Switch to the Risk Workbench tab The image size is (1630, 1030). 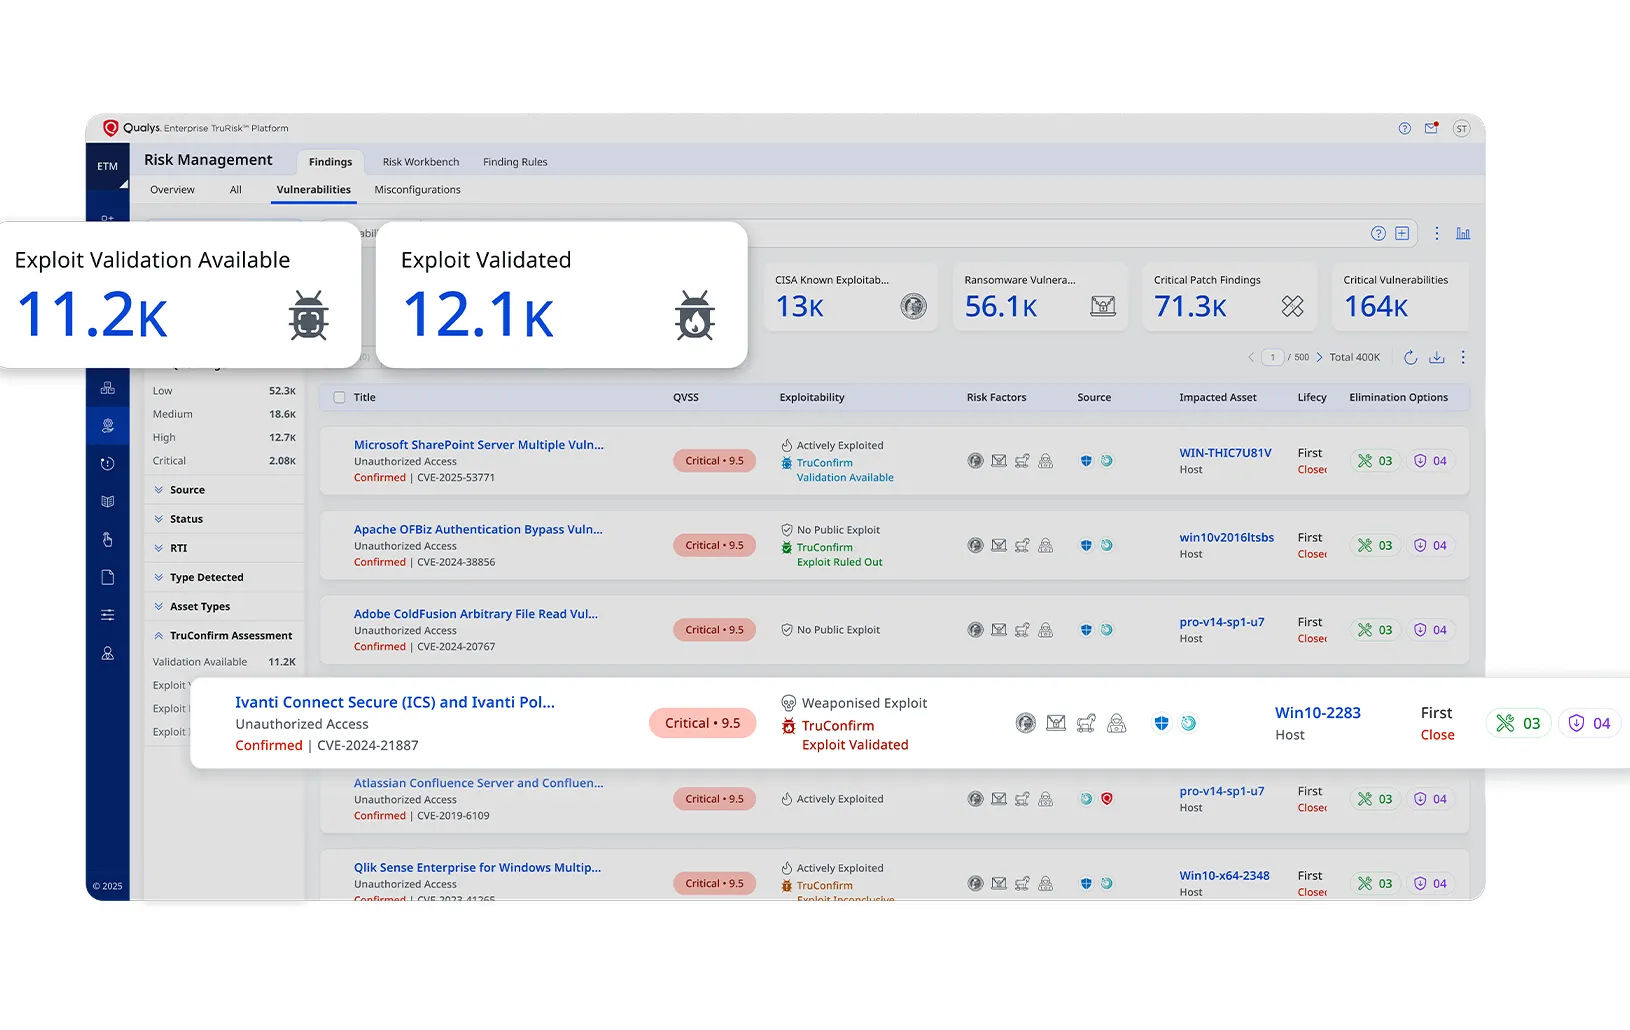[420, 162]
